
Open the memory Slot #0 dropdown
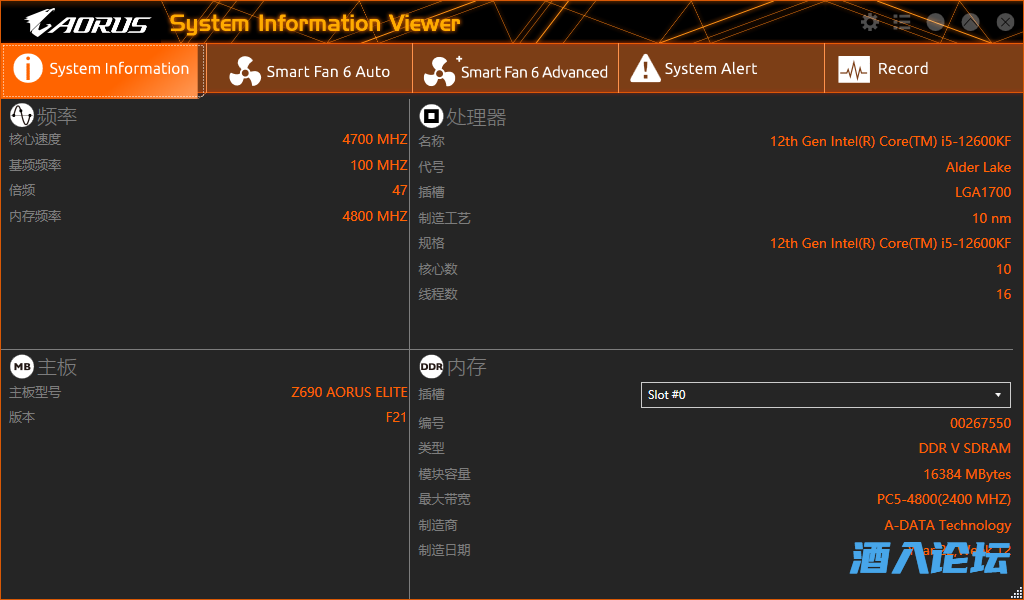pyautogui.click(x=825, y=395)
